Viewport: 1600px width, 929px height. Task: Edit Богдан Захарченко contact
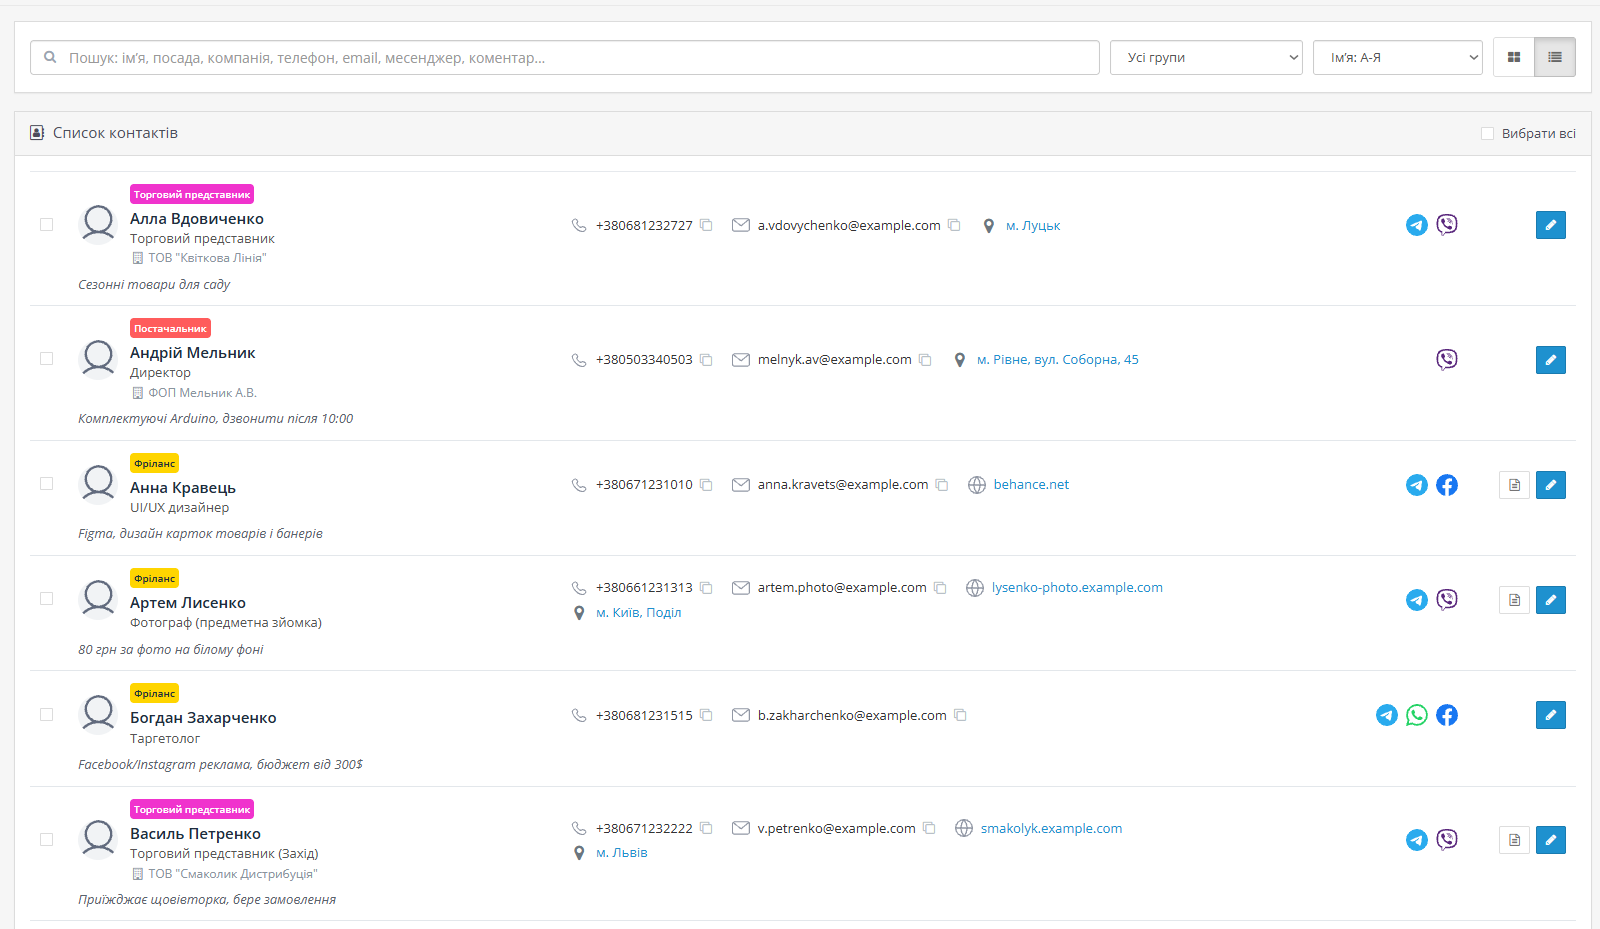coord(1551,715)
